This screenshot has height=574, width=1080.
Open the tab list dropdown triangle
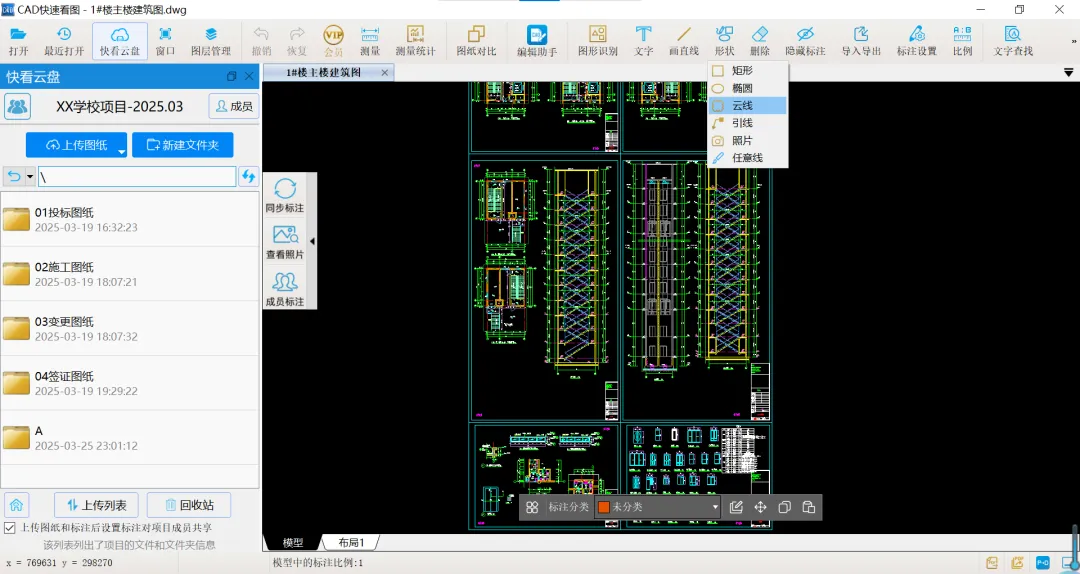[1068, 72]
